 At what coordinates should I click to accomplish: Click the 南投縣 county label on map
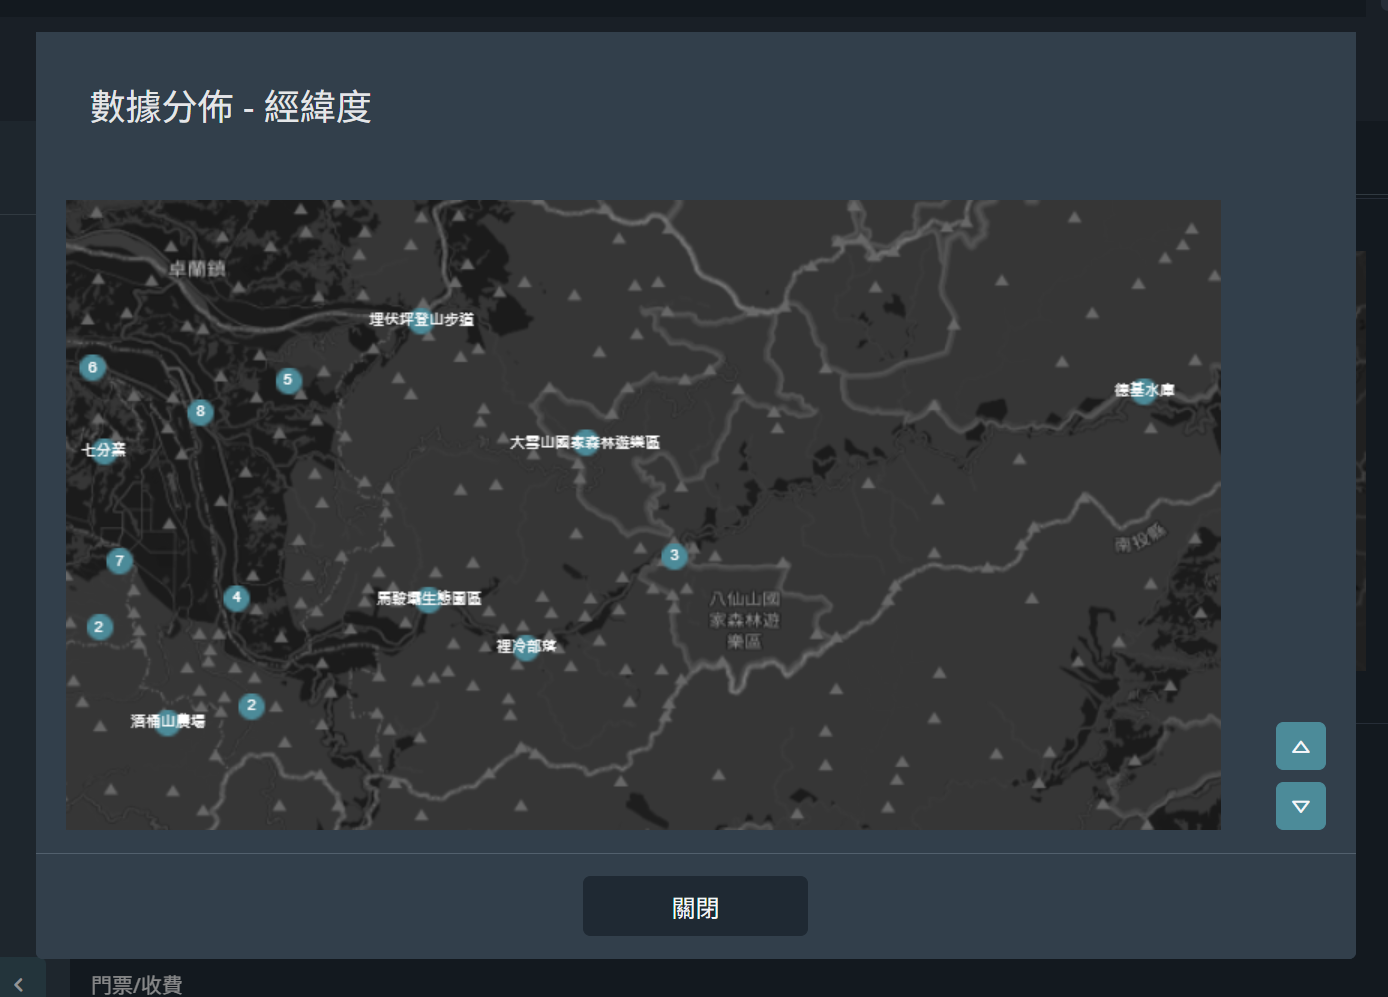pos(1140,537)
